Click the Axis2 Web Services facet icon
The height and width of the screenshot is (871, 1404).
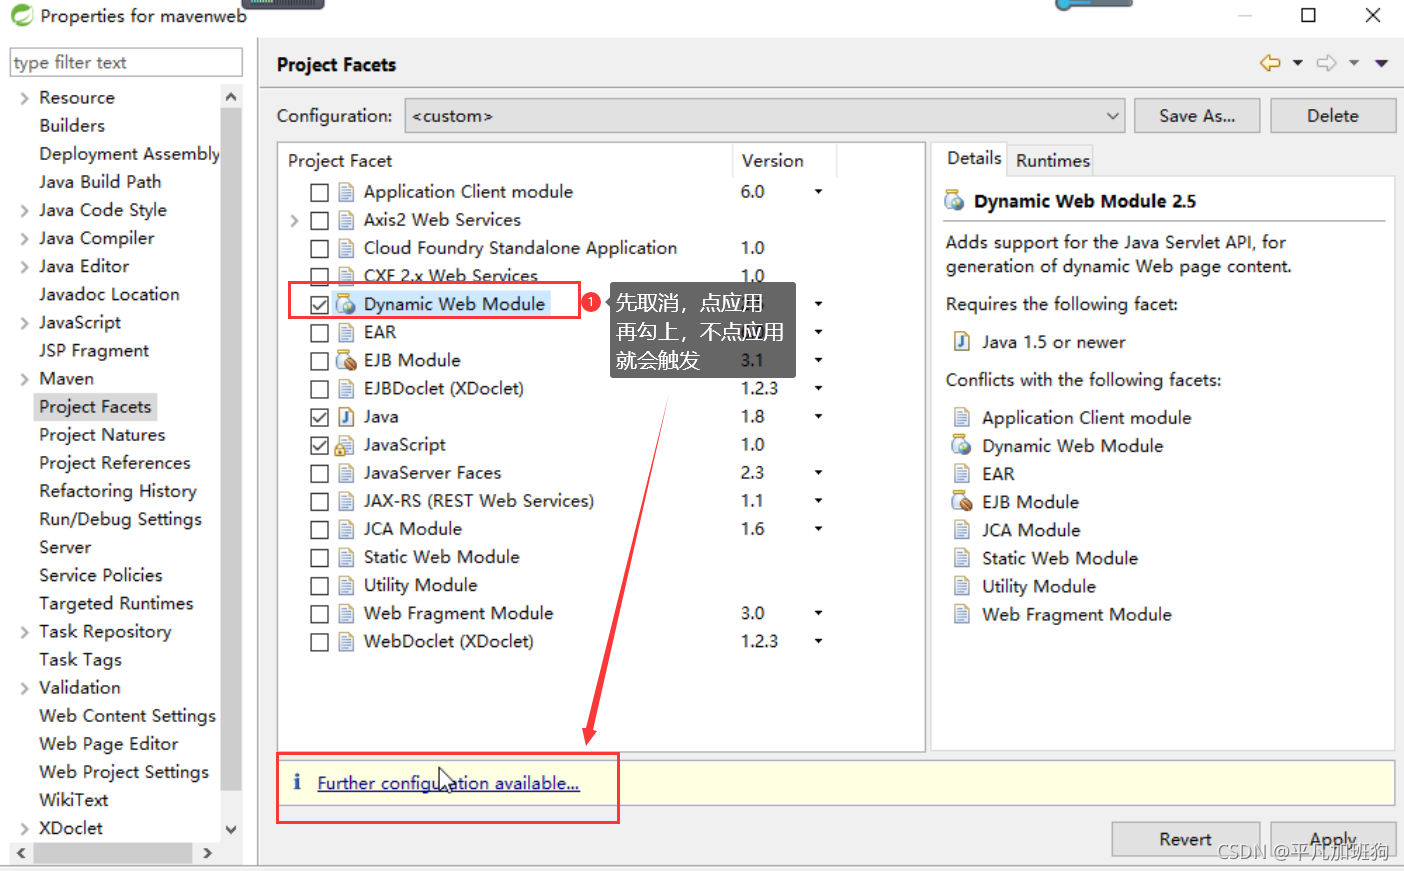click(346, 220)
